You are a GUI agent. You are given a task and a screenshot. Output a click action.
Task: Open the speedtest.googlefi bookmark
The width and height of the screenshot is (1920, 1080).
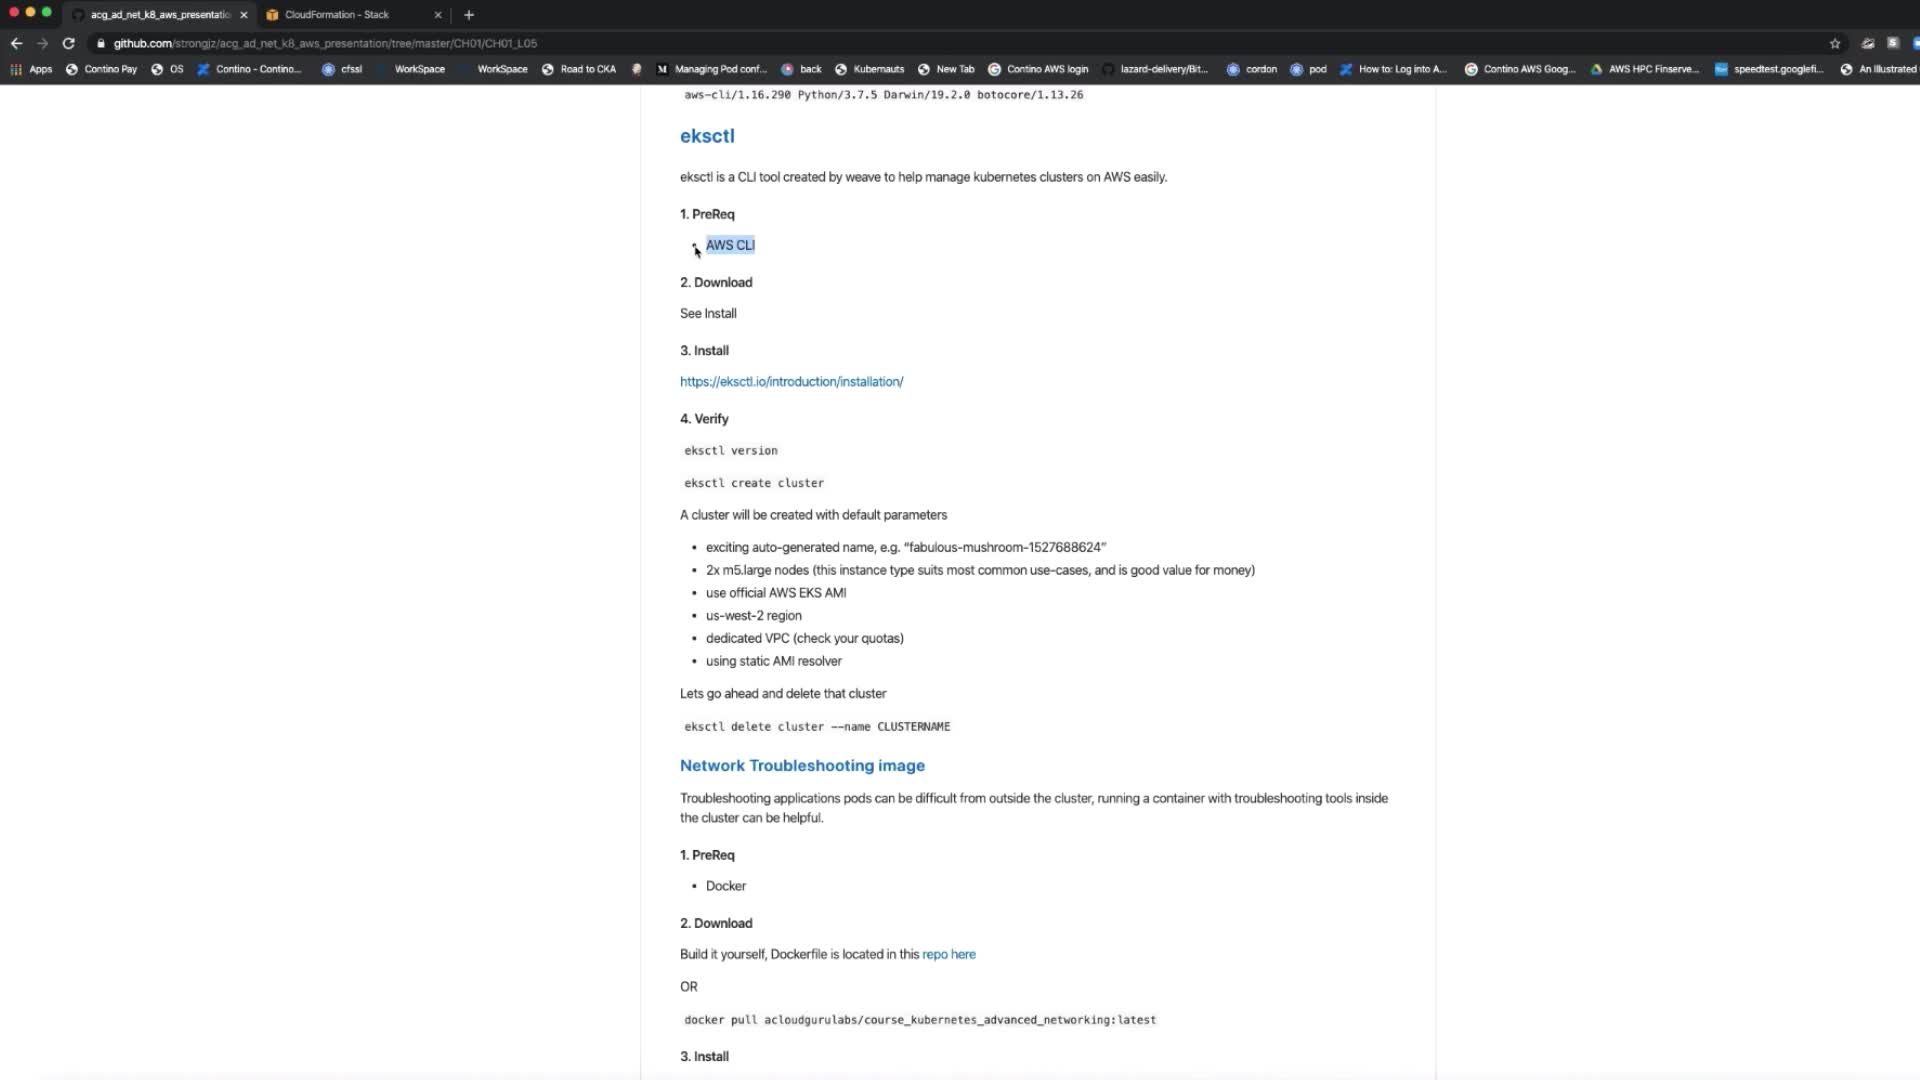coord(1777,69)
